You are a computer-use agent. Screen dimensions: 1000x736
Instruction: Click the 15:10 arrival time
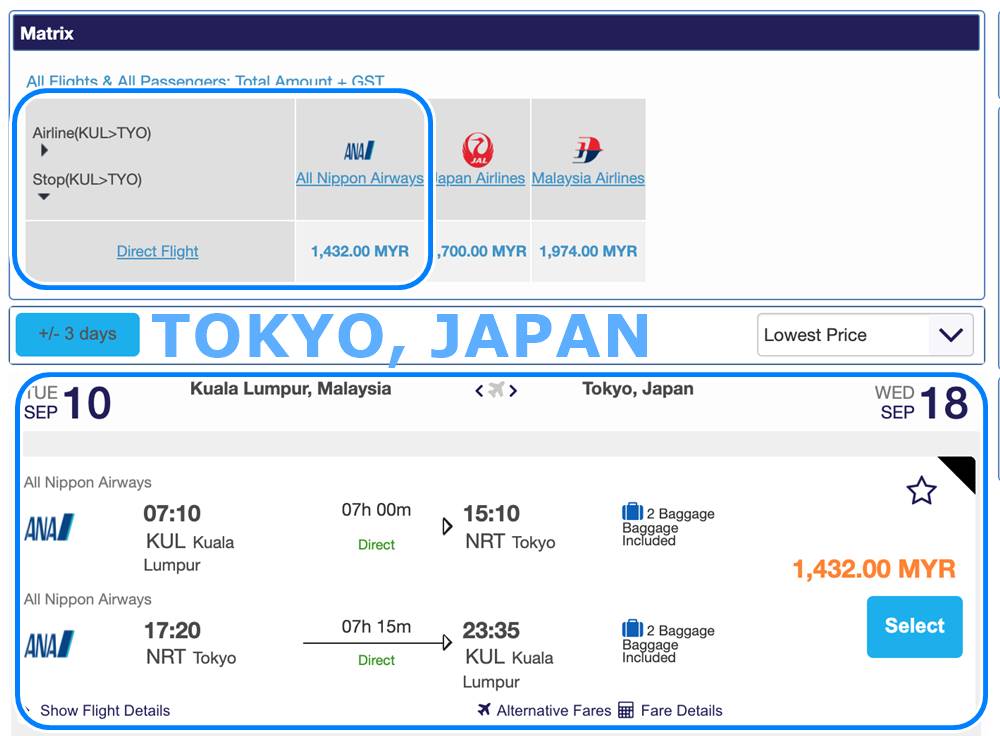(491, 513)
